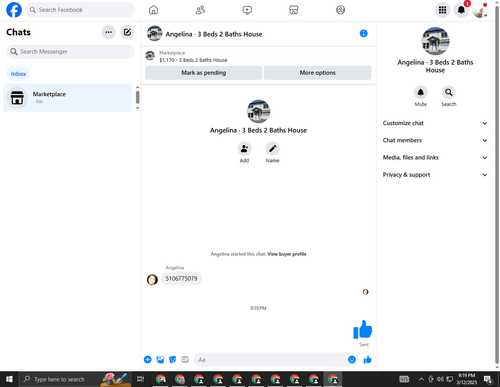Click the More options button
500x387 pixels.
317,73
